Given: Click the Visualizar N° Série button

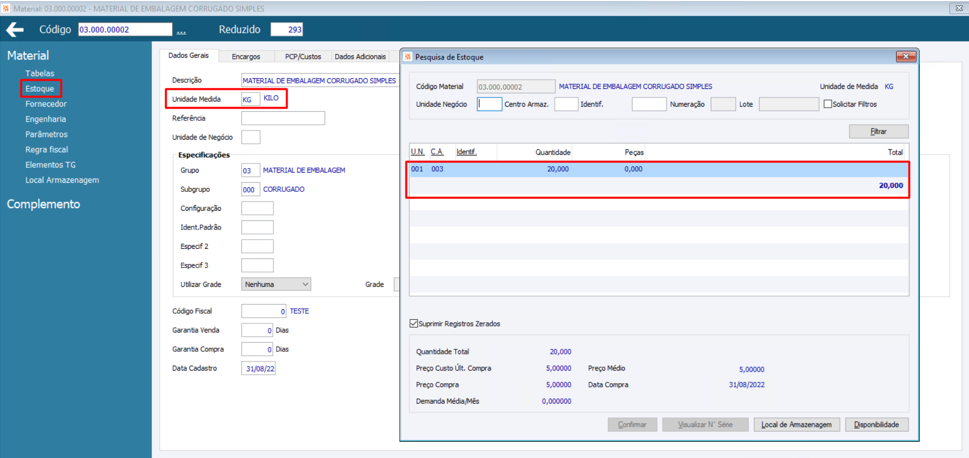Looking at the screenshot, I should coord(705,425).
